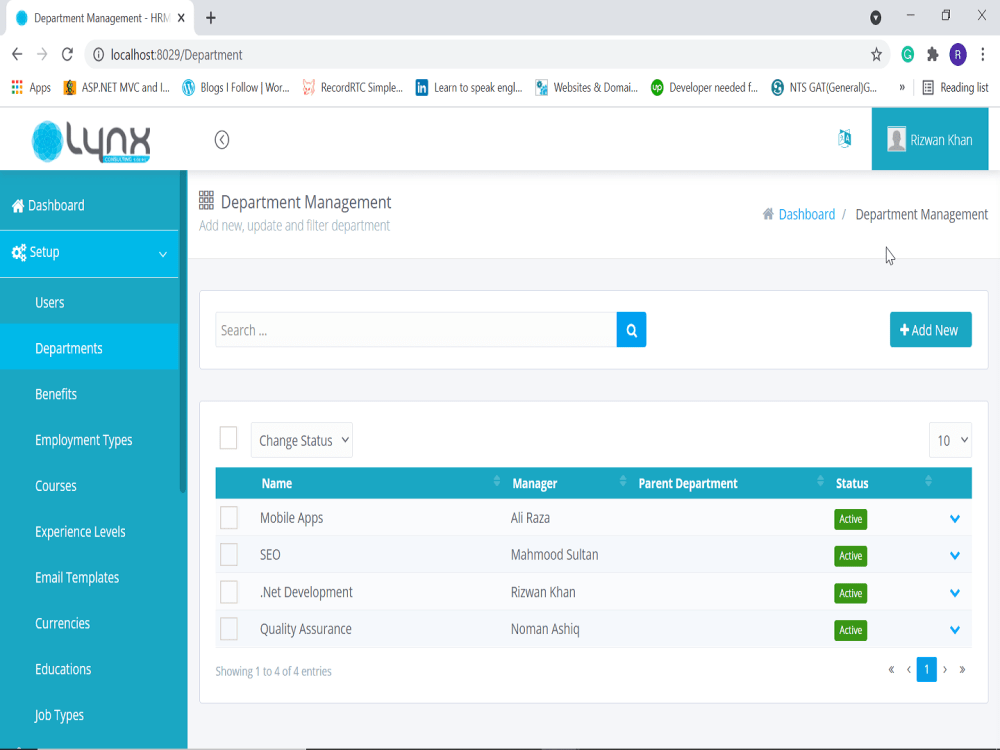
Task: Open Courses in the sidebar
Action: click(x=89, y=486)
